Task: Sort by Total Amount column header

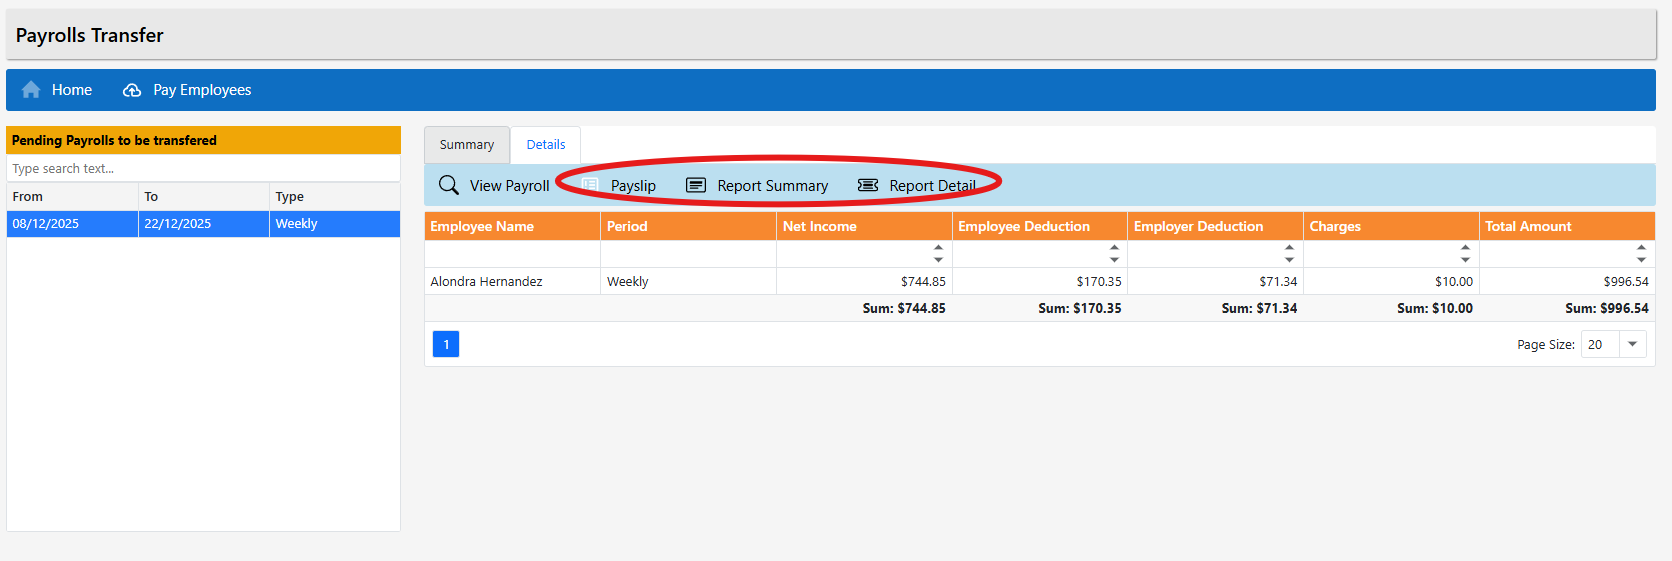Action: coord(1567,226)
